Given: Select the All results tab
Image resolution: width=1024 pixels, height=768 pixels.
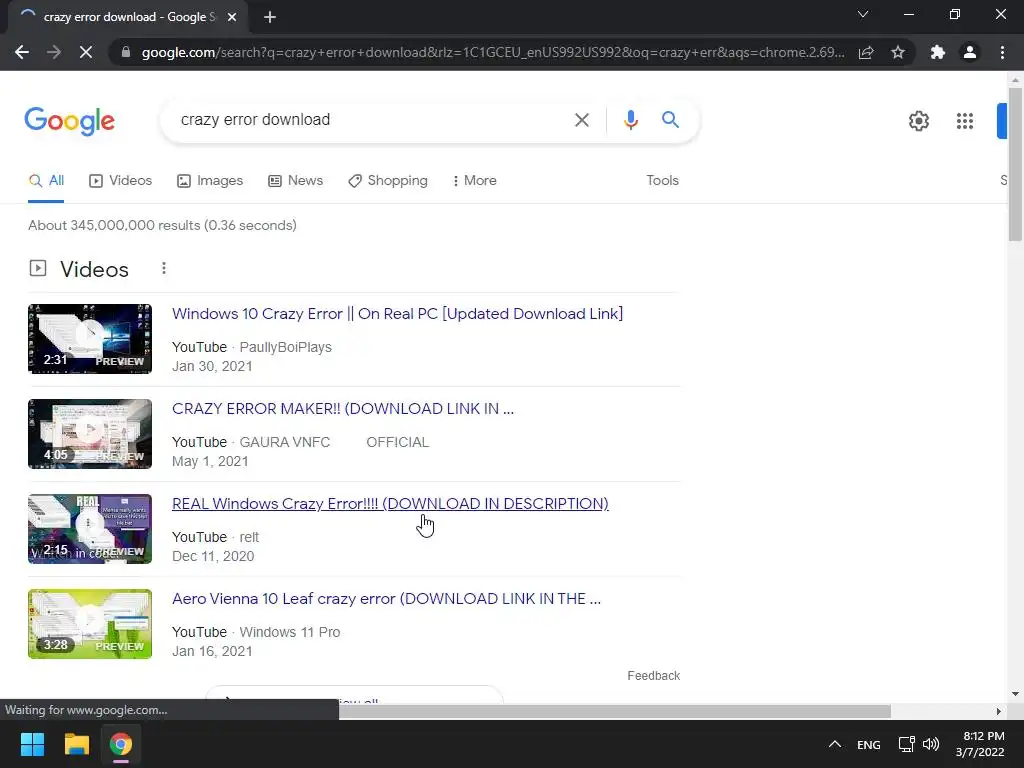Looking at the screenshot, I should click(46, 181).
